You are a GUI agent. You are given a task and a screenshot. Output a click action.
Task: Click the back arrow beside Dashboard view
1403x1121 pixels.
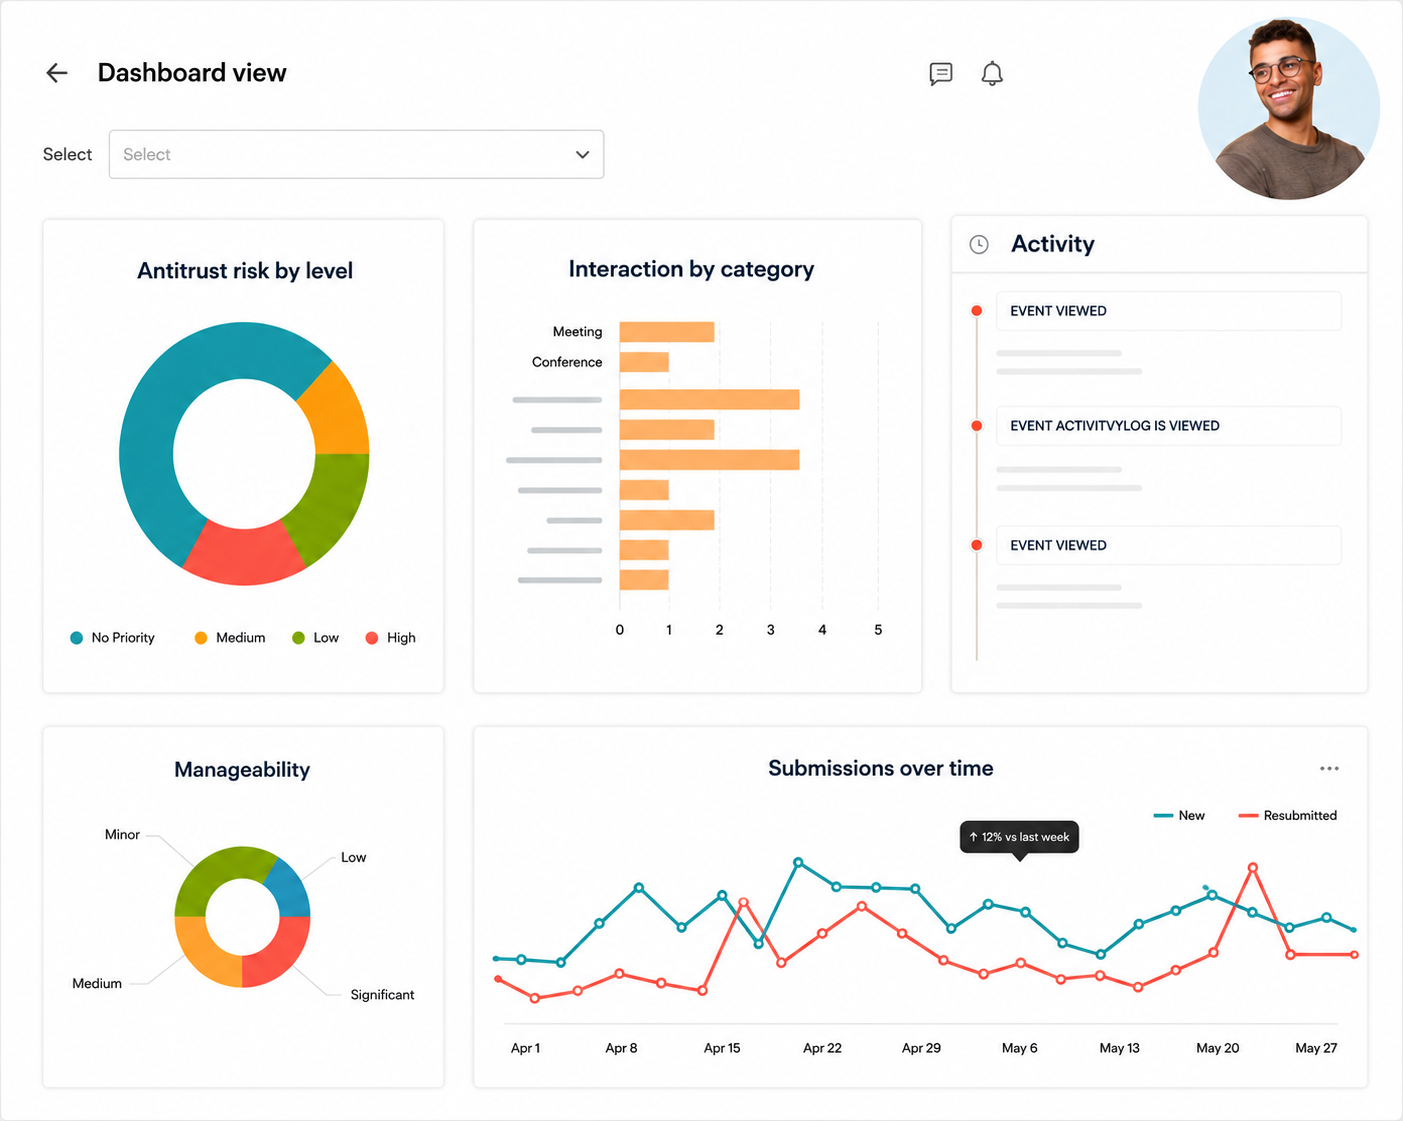coord(57,73)
